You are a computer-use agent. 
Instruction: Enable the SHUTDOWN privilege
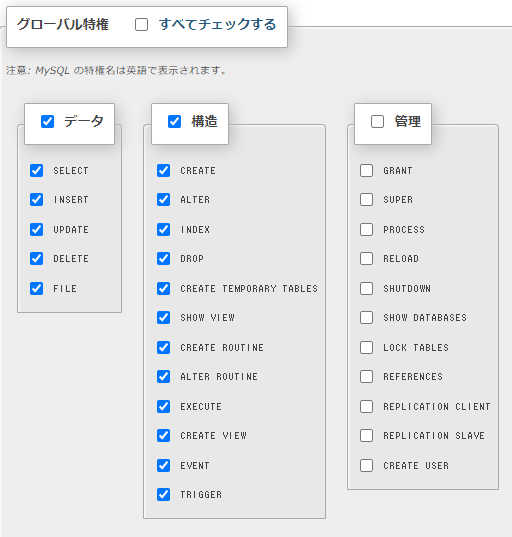366,288
